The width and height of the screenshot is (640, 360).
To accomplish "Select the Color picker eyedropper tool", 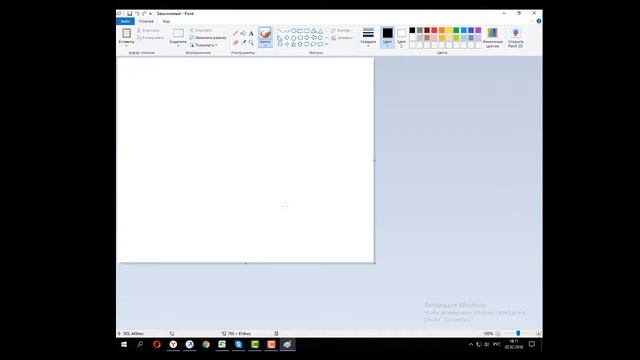I will 243,42.
